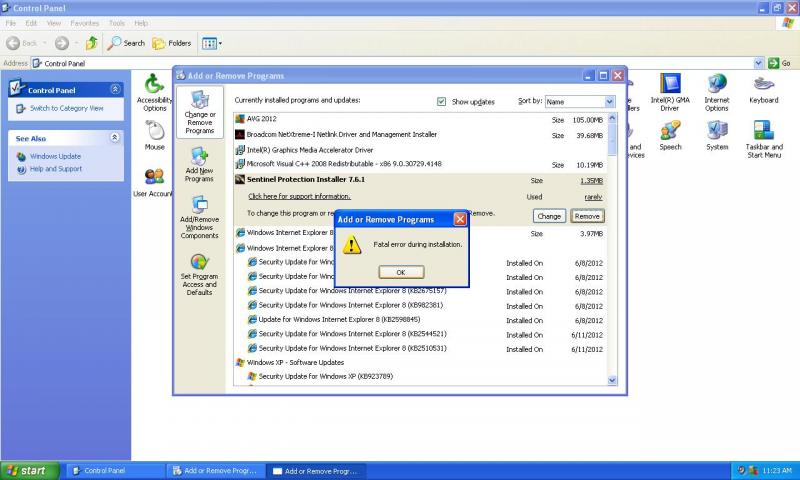
Task: Open the Mouse control panel icon
Action: 155,136
